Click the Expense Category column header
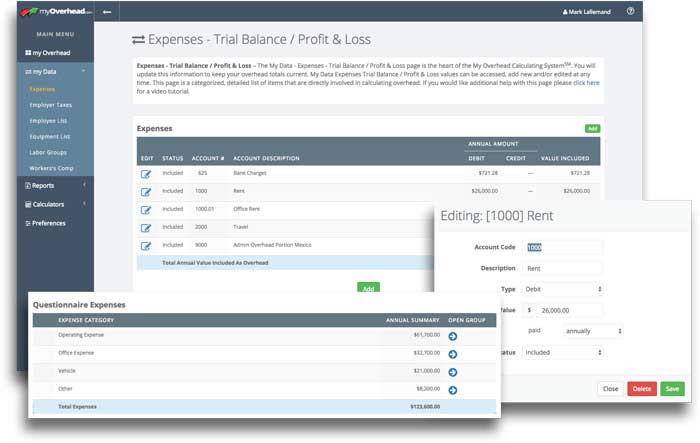This screenshot has height=443, width=700. 86,320
